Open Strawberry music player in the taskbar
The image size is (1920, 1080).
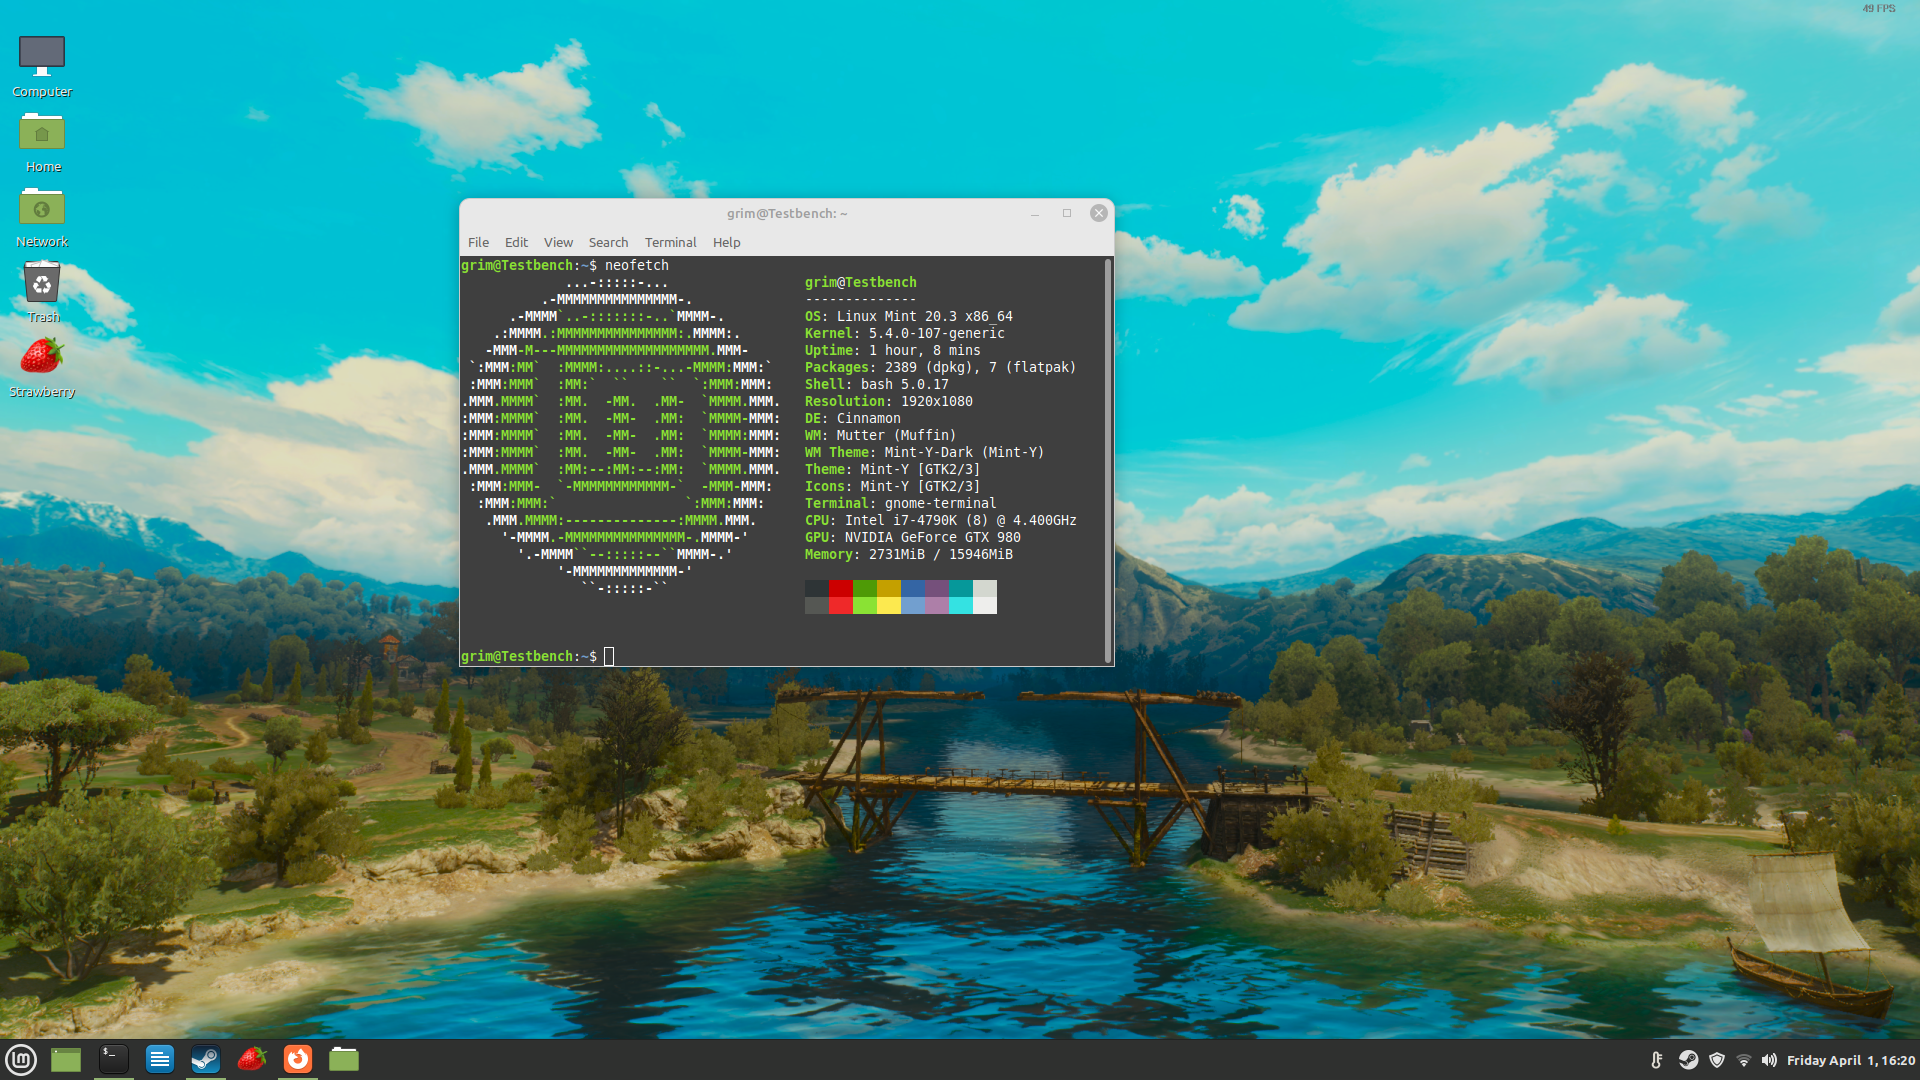(x=252, y=1059)
